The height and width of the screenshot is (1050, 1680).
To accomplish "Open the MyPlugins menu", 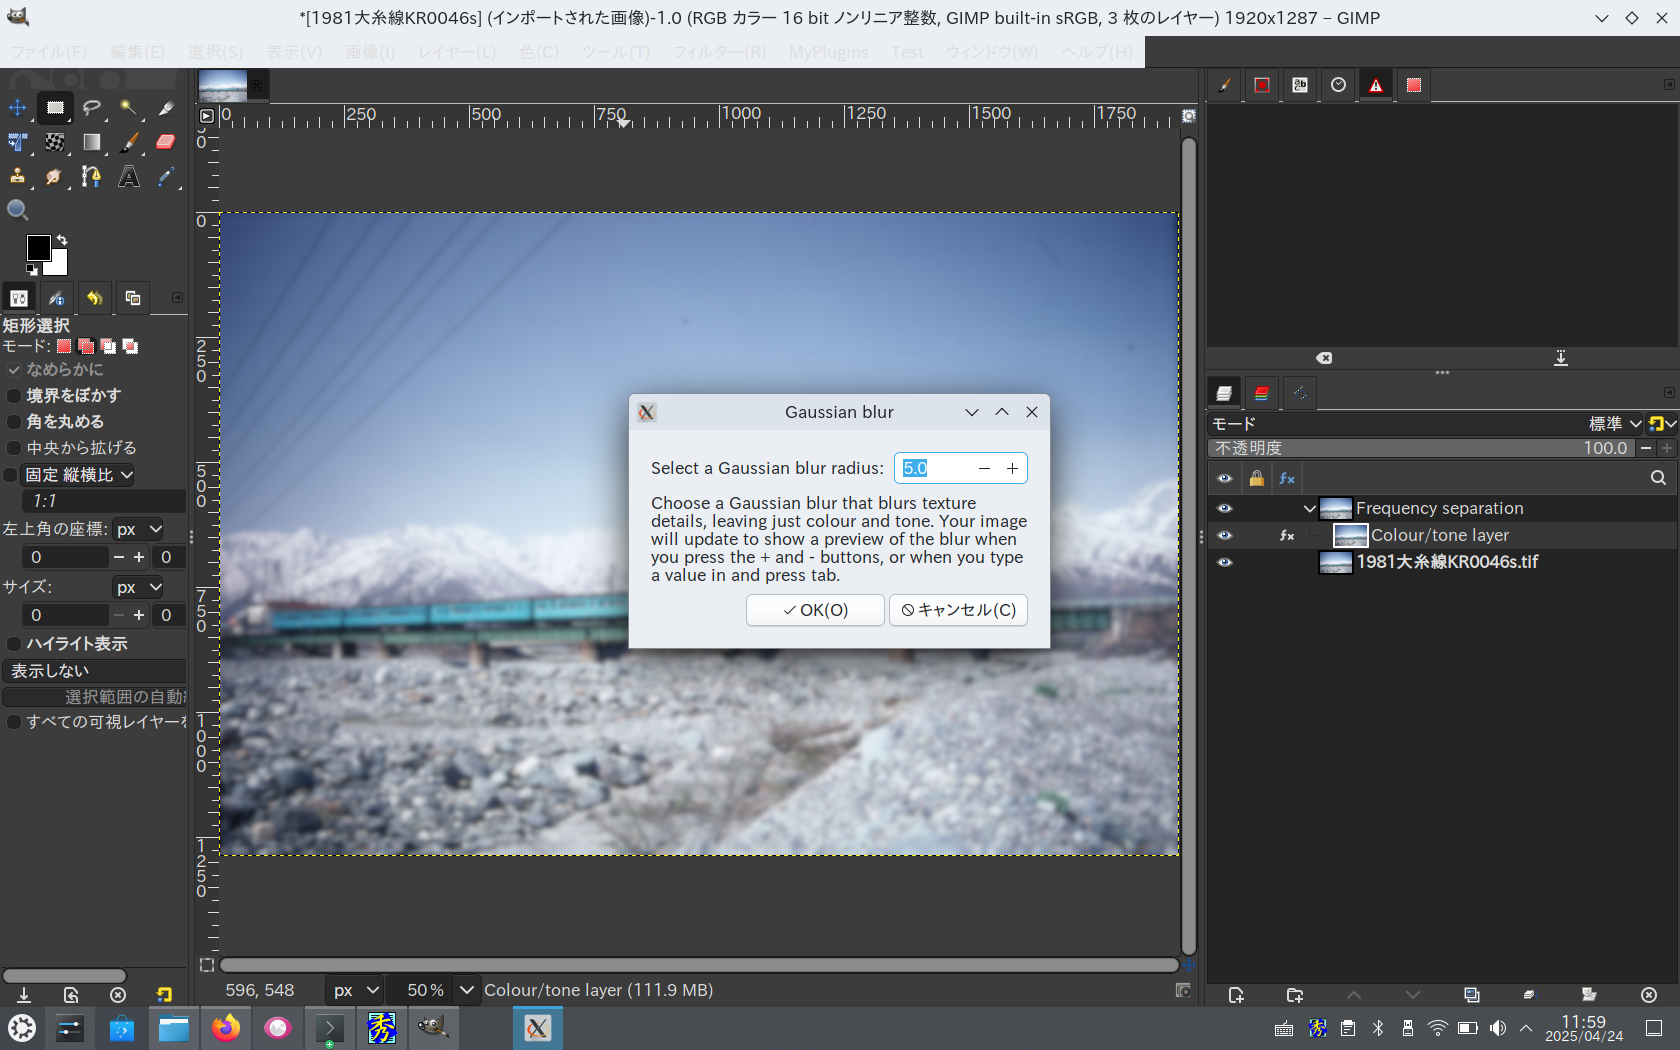I will coord(828,52).
